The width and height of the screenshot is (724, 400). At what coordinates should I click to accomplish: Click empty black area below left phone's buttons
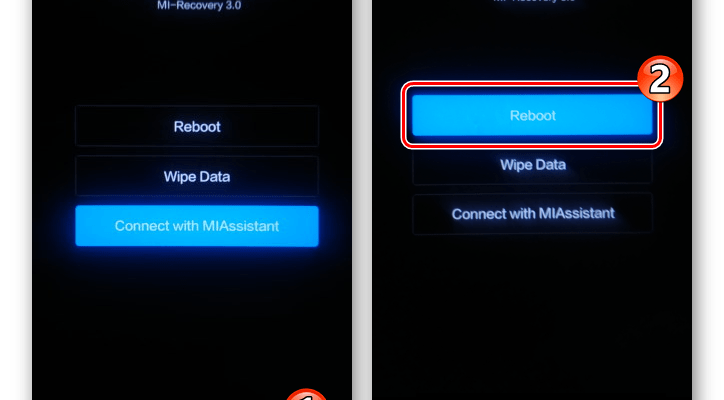192,323
